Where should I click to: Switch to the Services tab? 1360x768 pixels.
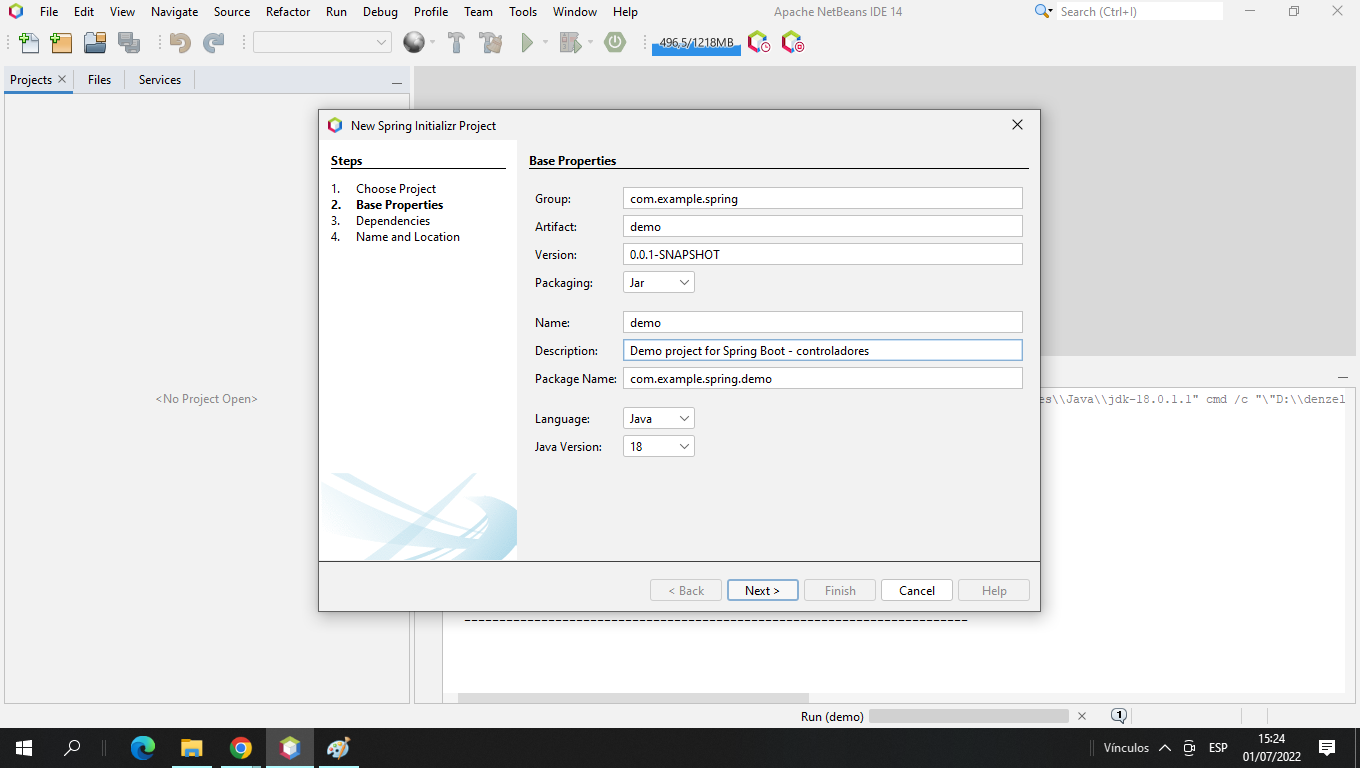pyautogui.click(x=160, y=80)
